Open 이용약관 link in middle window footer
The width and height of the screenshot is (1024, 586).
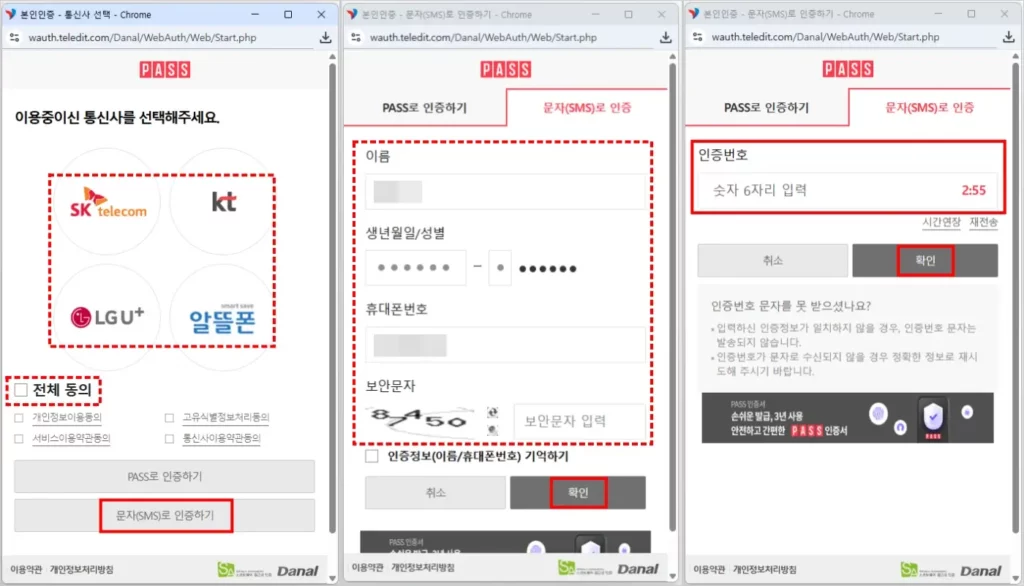[x=368, y=568]
